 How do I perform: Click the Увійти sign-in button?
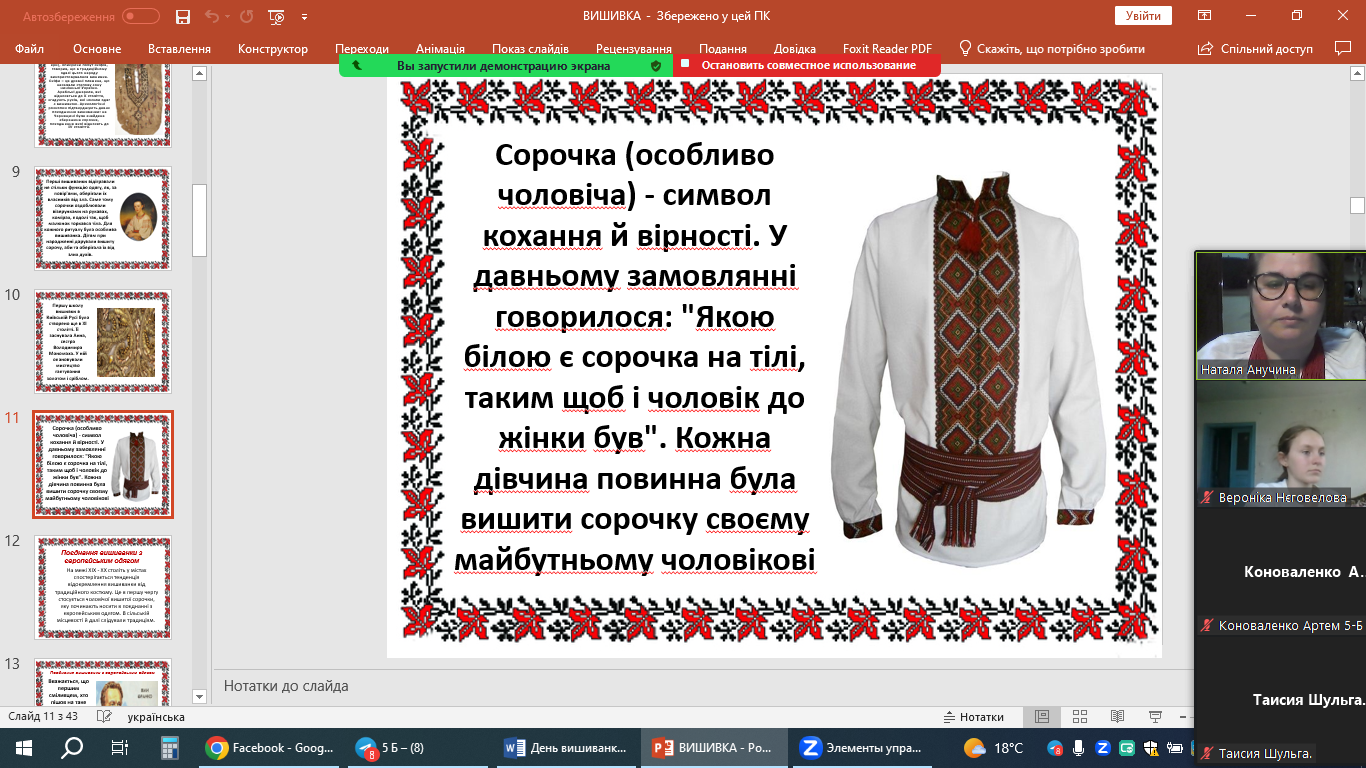(x=1143, y=16)
